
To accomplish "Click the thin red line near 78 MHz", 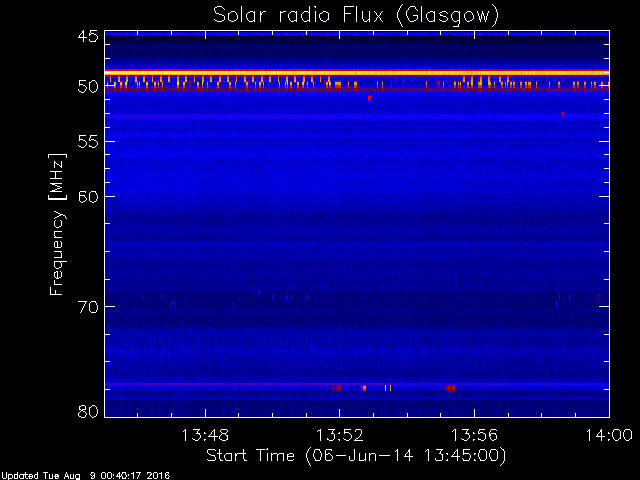I will pos(357,384).
